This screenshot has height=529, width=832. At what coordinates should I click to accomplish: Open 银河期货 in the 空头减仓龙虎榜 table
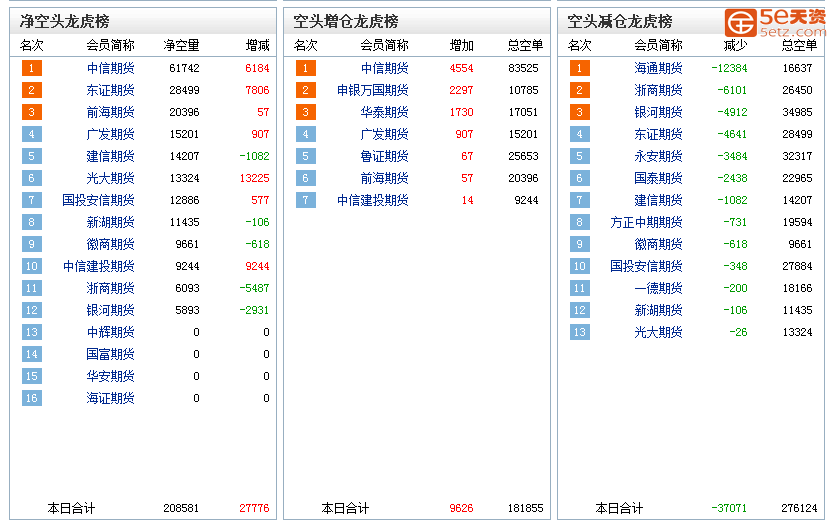(x=658, y=112)
